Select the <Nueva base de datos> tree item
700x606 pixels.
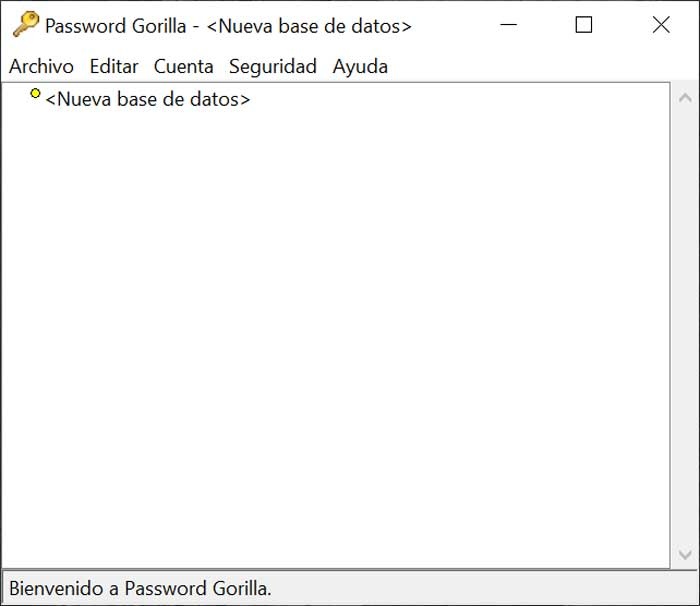148,100
